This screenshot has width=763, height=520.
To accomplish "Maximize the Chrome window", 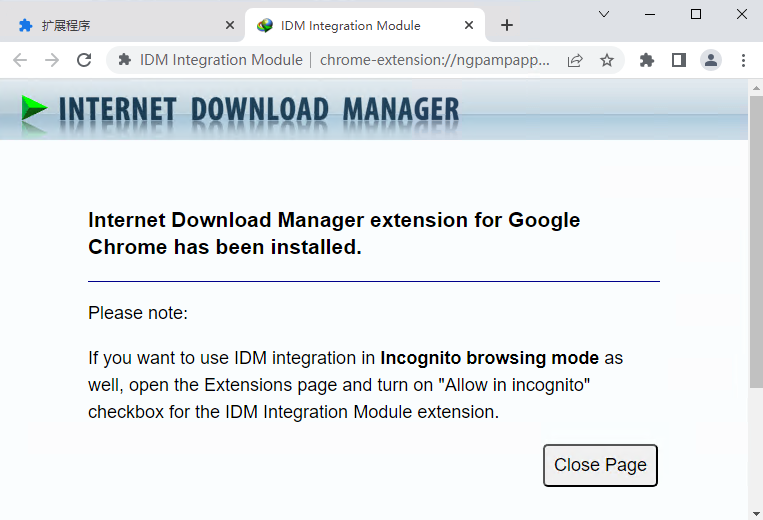I will click(x=696, y=14).
